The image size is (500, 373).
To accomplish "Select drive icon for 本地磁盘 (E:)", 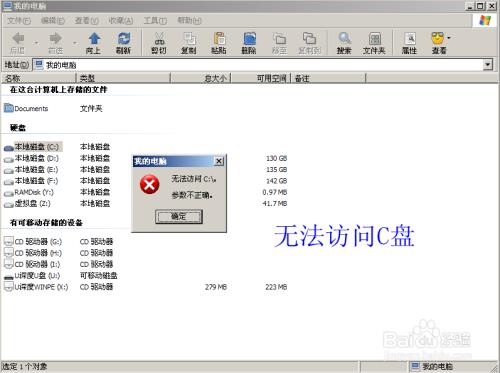I will [x=9, y=171].
